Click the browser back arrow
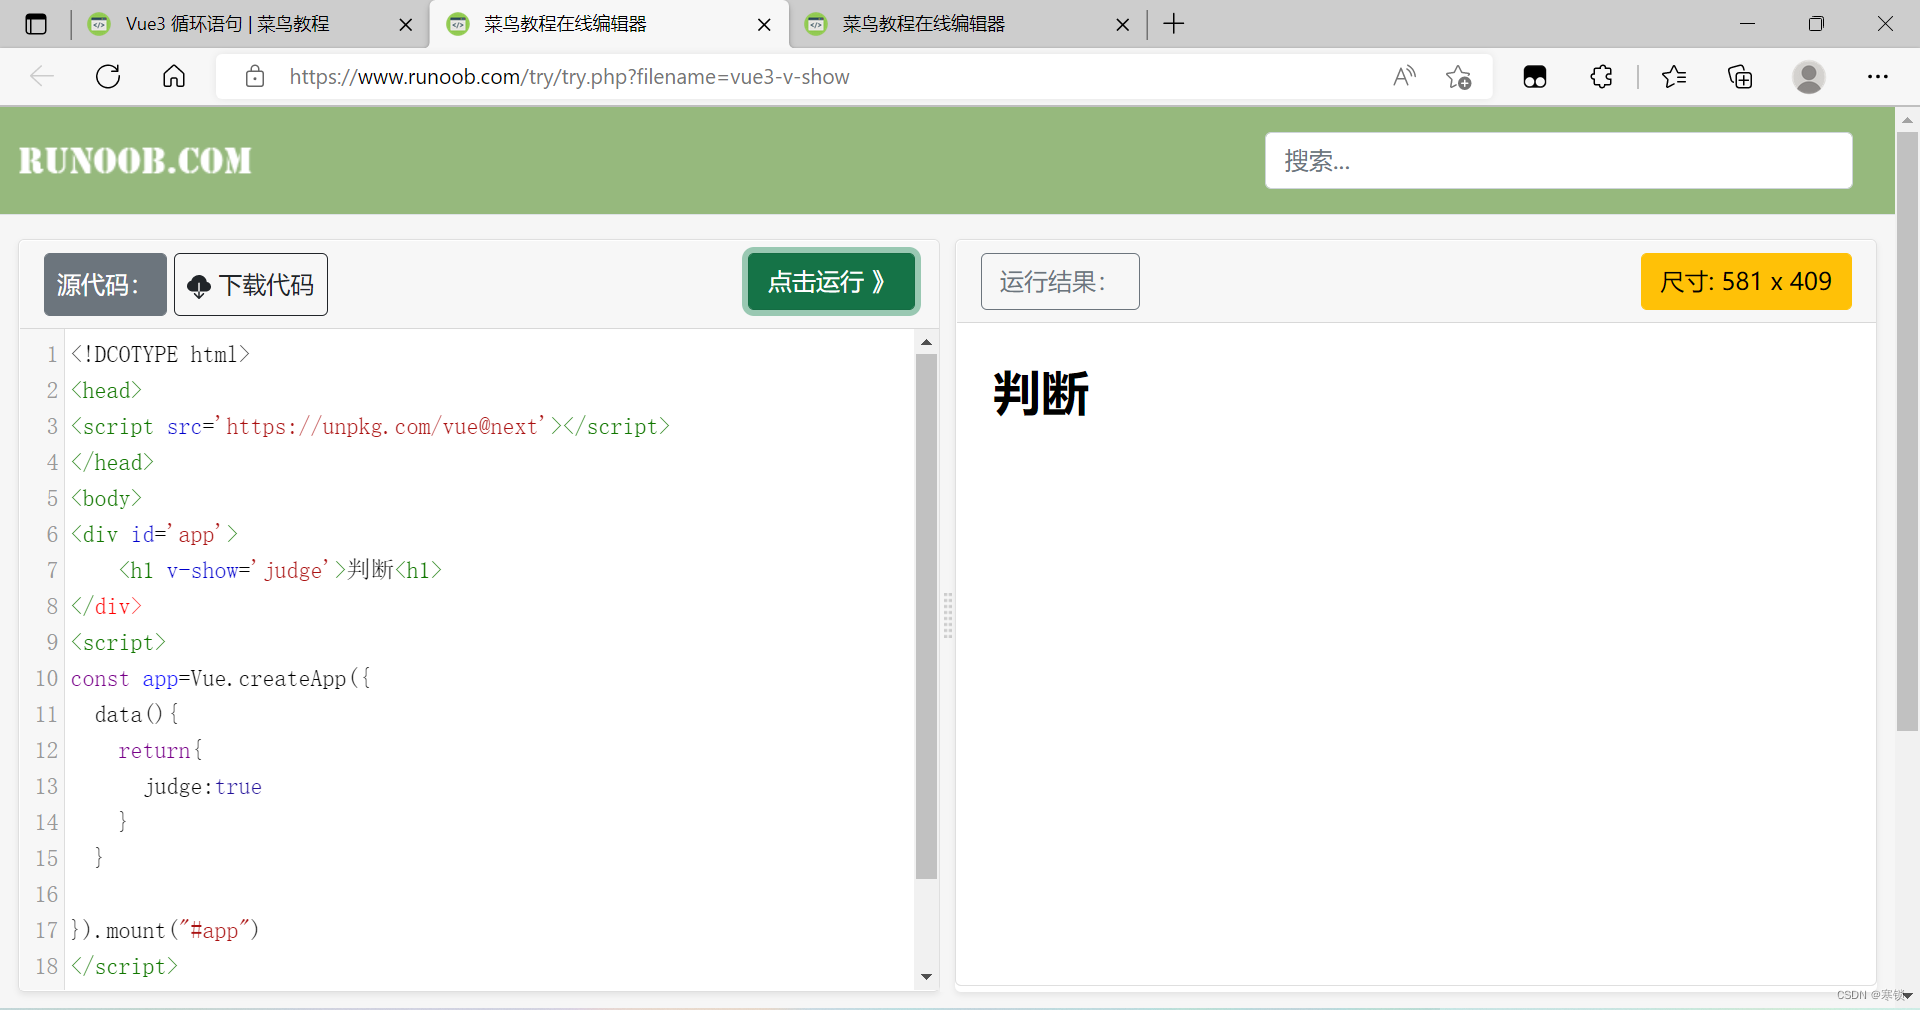 [x=42, y=77]
